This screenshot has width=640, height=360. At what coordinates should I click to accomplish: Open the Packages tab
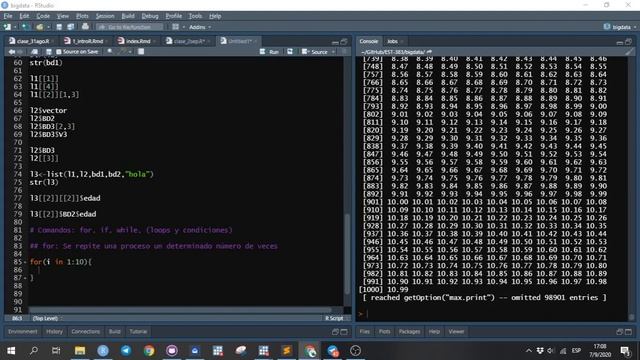409,331
